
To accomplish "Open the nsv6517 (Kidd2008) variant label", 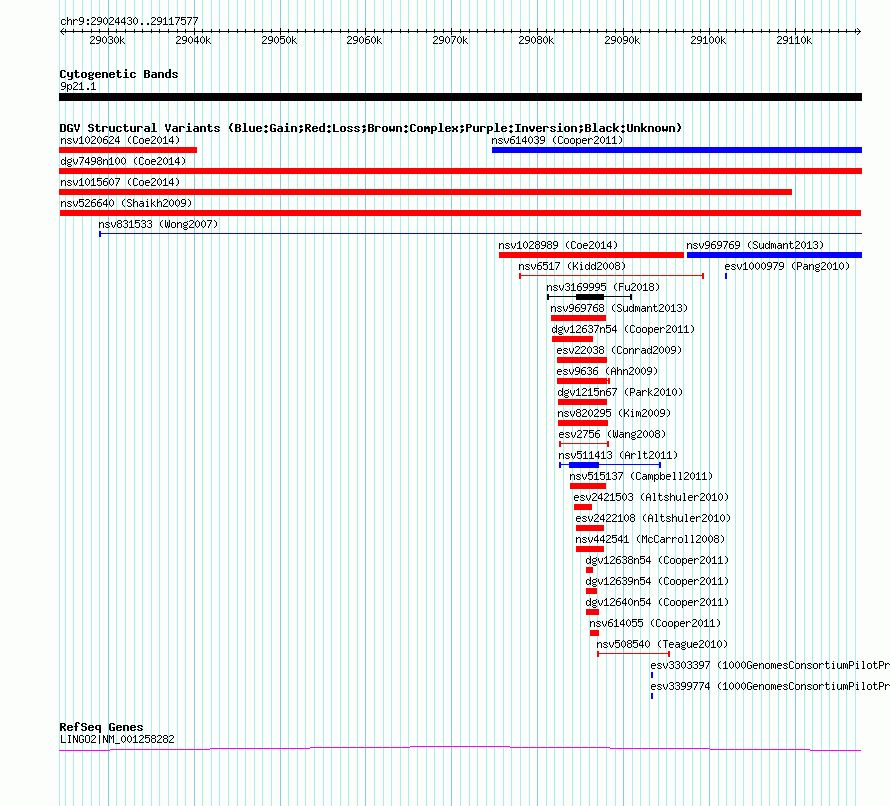I will (572, 266).
